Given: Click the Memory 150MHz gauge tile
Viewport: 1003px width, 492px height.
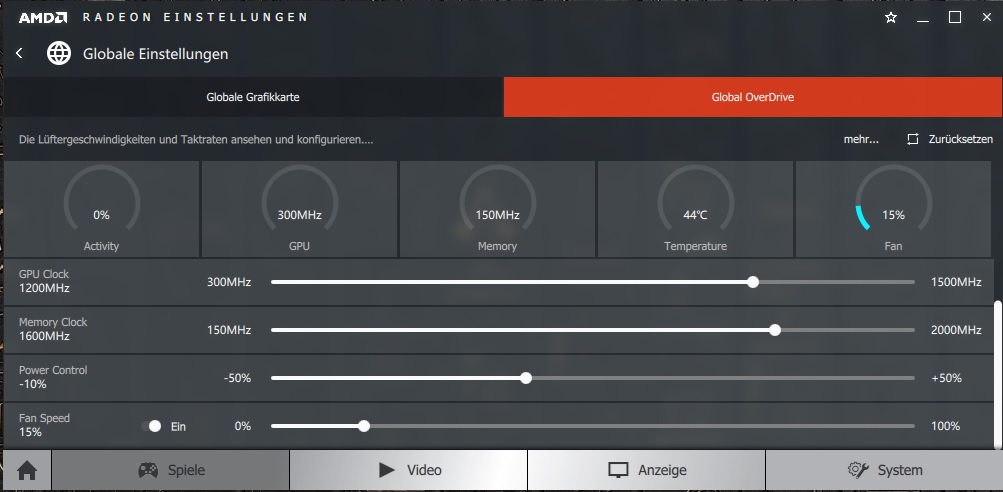Looking at the screenshot, I should point(497,209).
